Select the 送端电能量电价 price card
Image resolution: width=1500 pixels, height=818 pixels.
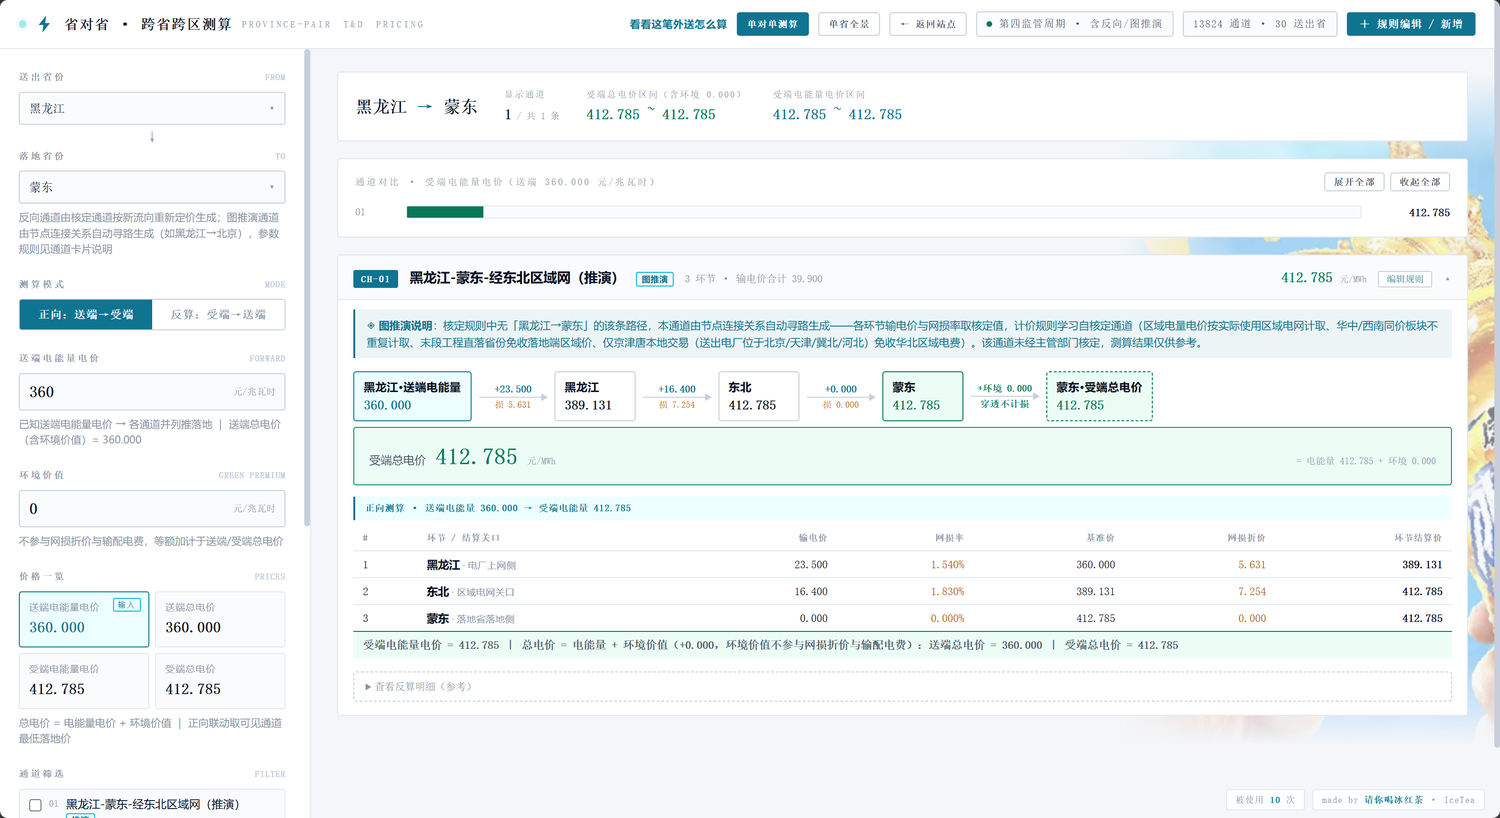point(84,619)
